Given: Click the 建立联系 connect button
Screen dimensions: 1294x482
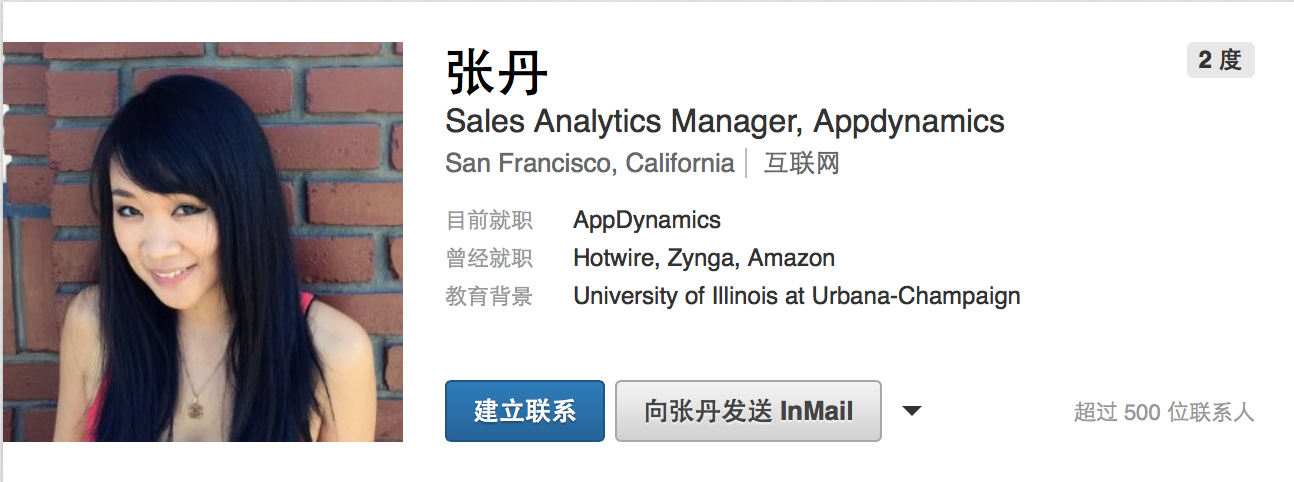Looking at the screenshot, I should coord(524,411).
